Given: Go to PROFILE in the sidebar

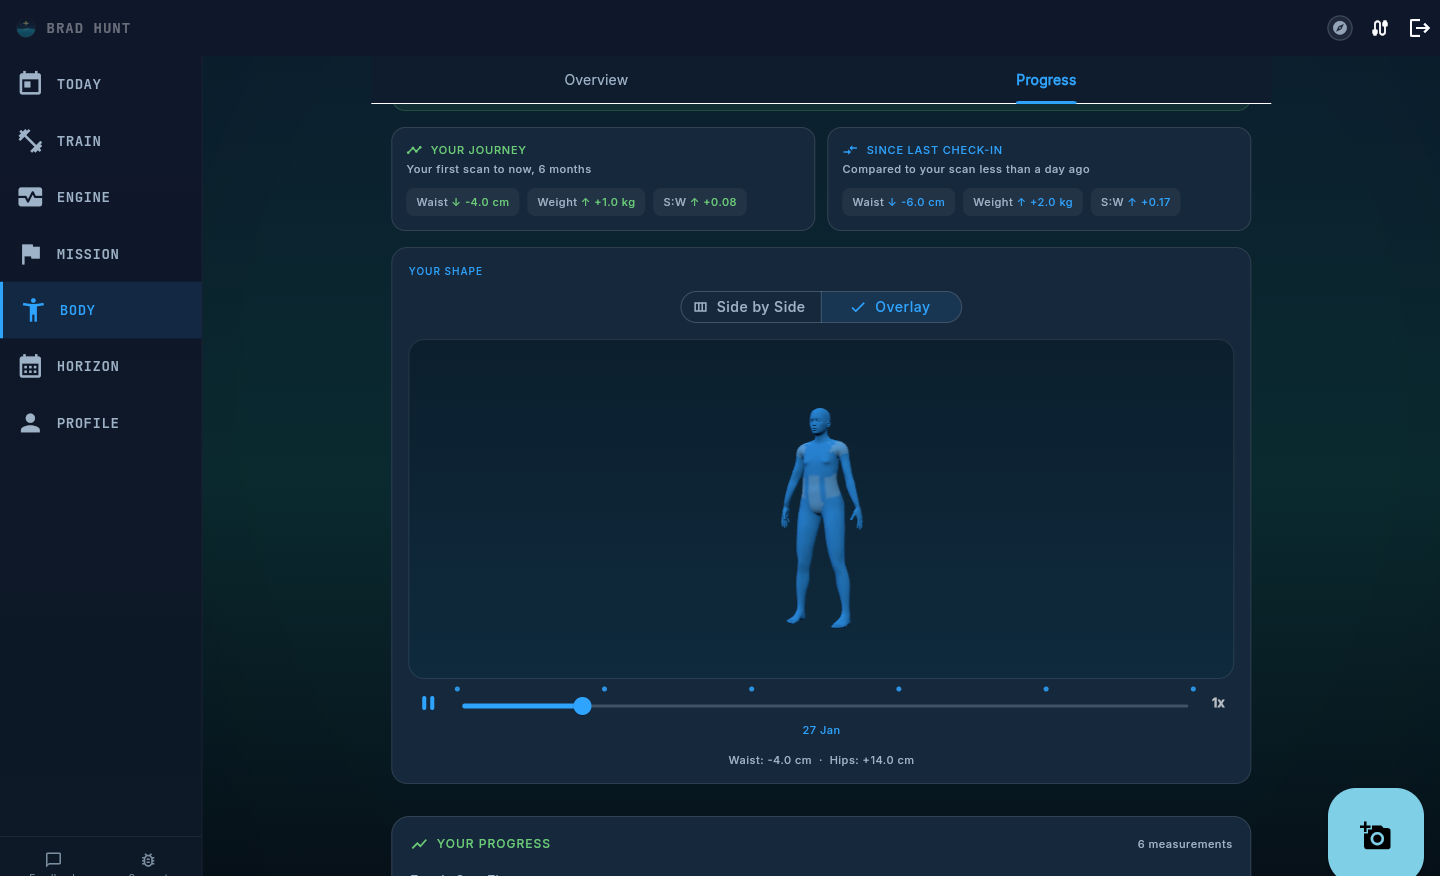Looking at the screenshot, I should coord(100,423).
